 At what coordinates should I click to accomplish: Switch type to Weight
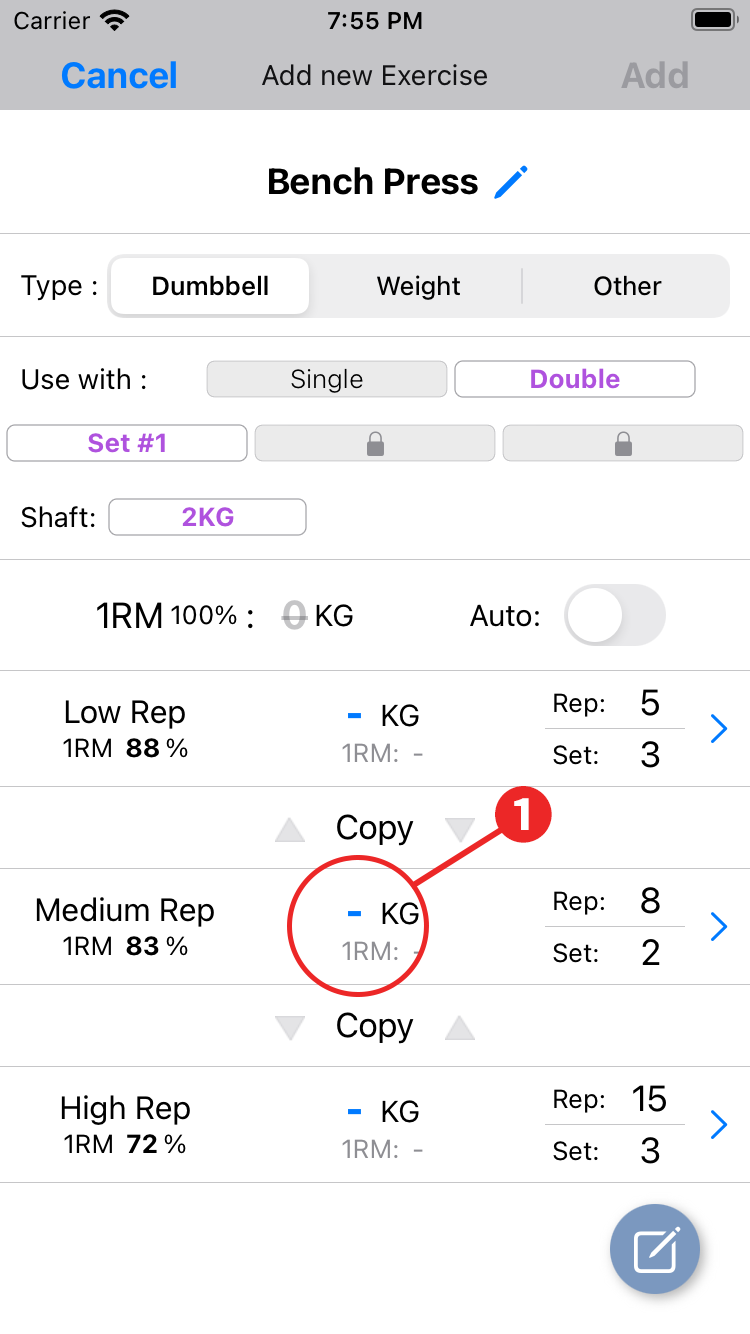(419, 287)
